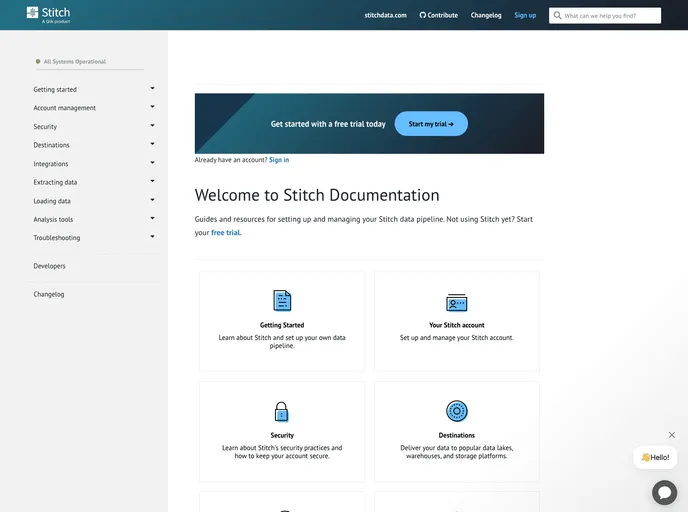This screenshot has height=512, width=688.
Task: Open Developers sidebar link
Action: [49, 266]
